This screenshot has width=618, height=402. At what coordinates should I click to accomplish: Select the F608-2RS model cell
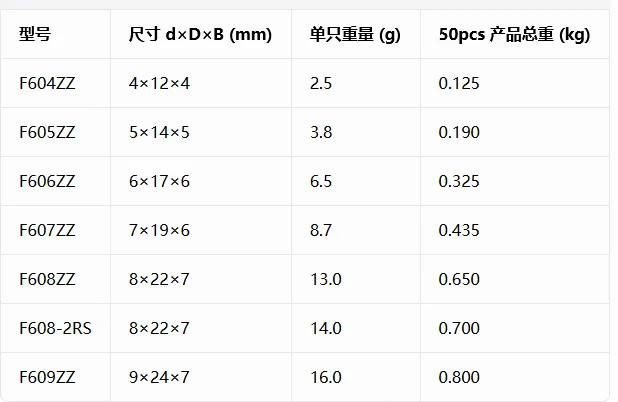click(x=55, y=328)
